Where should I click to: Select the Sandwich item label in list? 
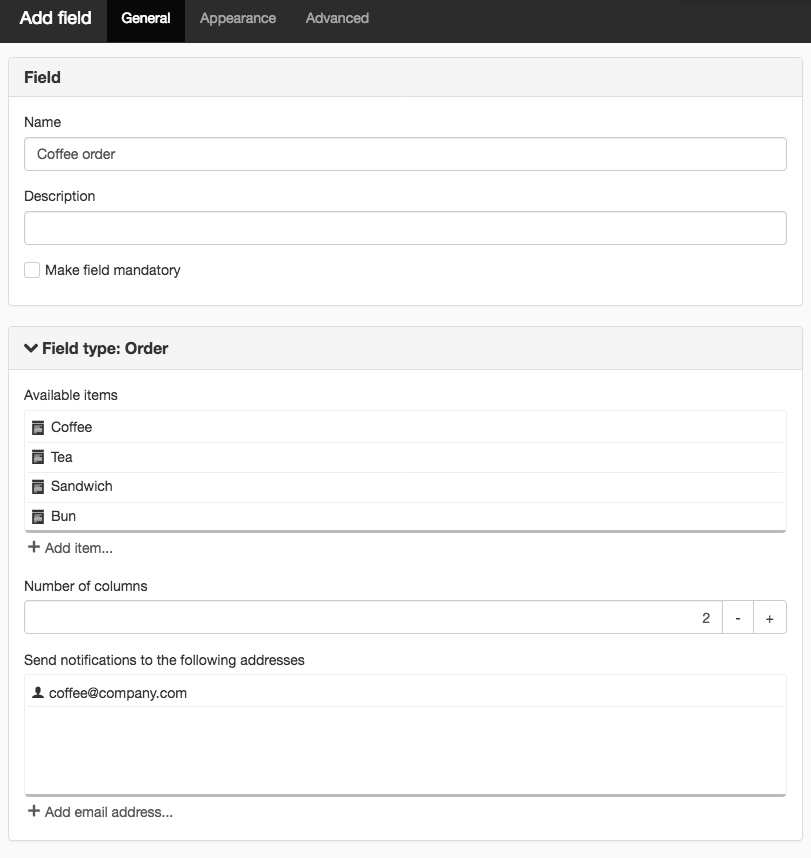[x=82, y=486]
